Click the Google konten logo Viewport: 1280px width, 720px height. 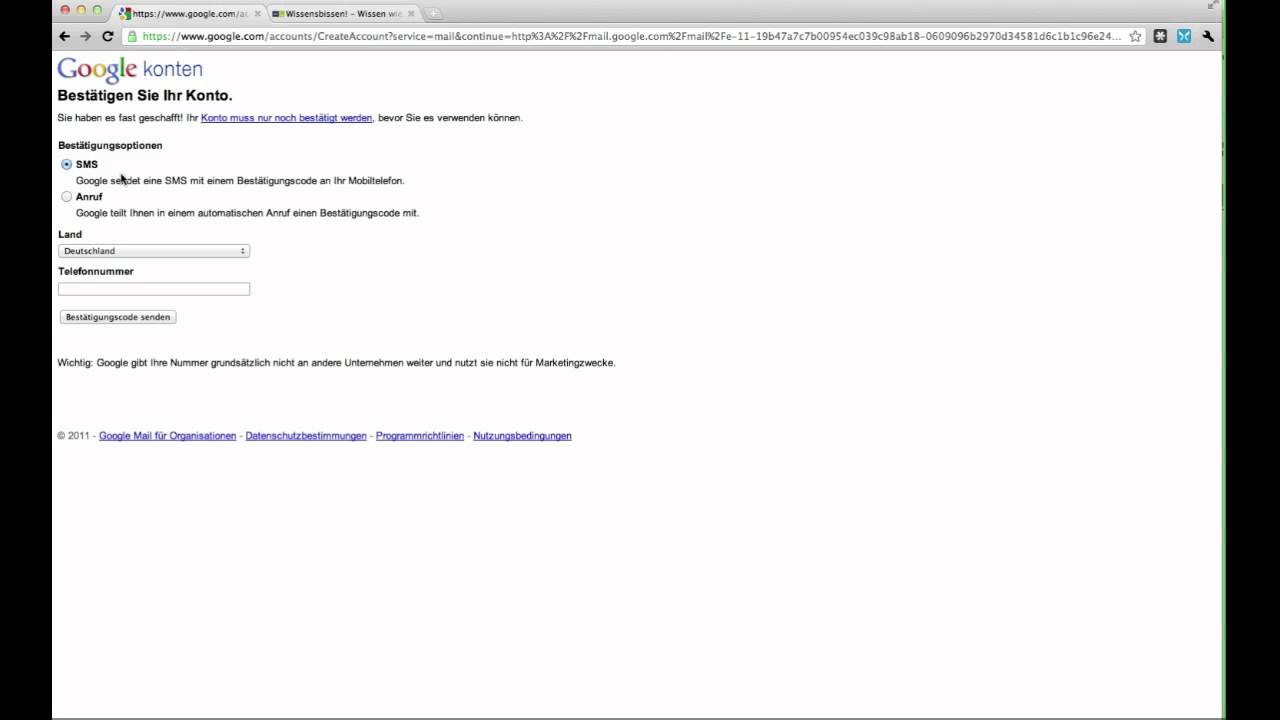[130, 69]
